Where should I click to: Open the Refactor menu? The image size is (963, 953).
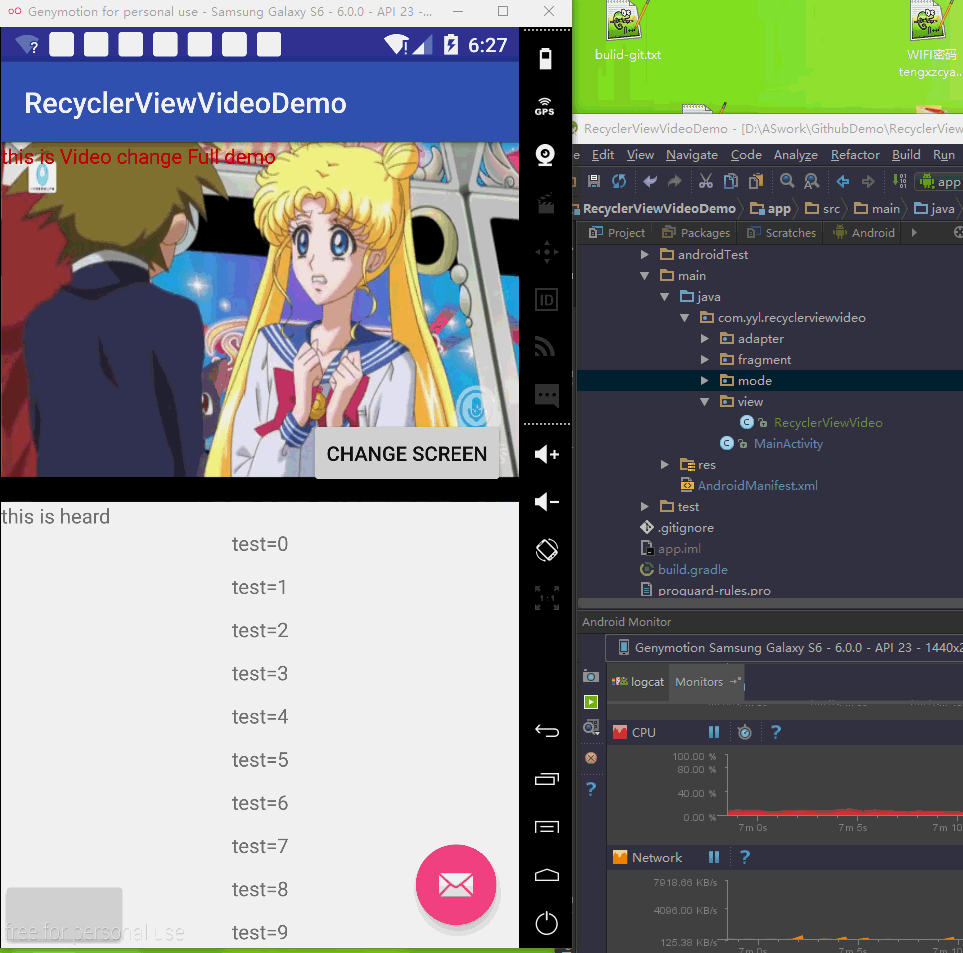pos(855,155)
